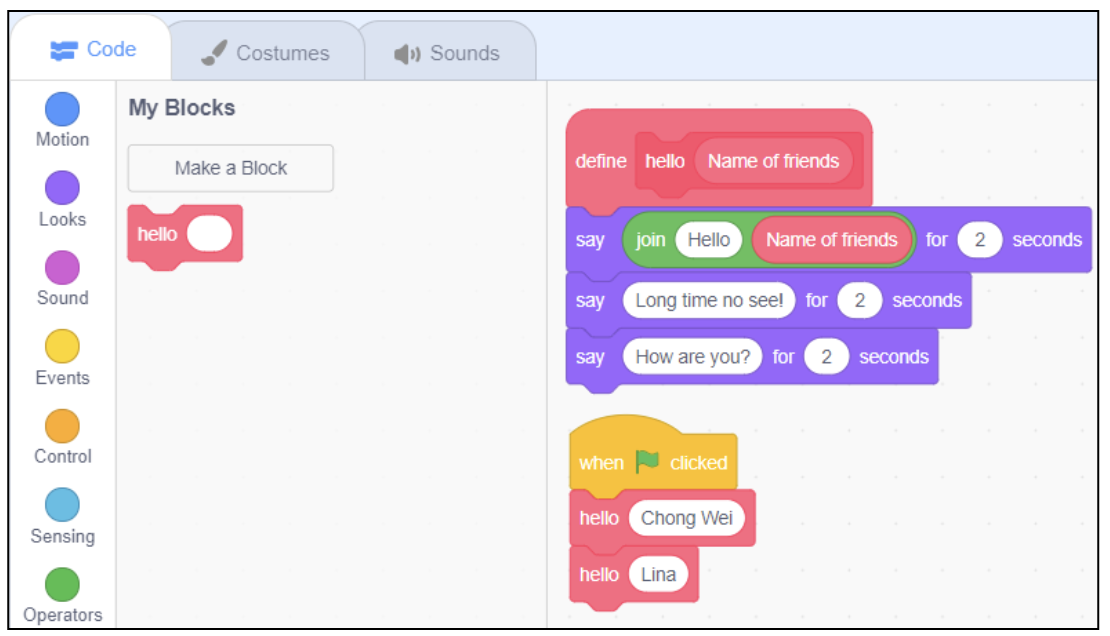Click the 'Lina' input field

point(658,575)
